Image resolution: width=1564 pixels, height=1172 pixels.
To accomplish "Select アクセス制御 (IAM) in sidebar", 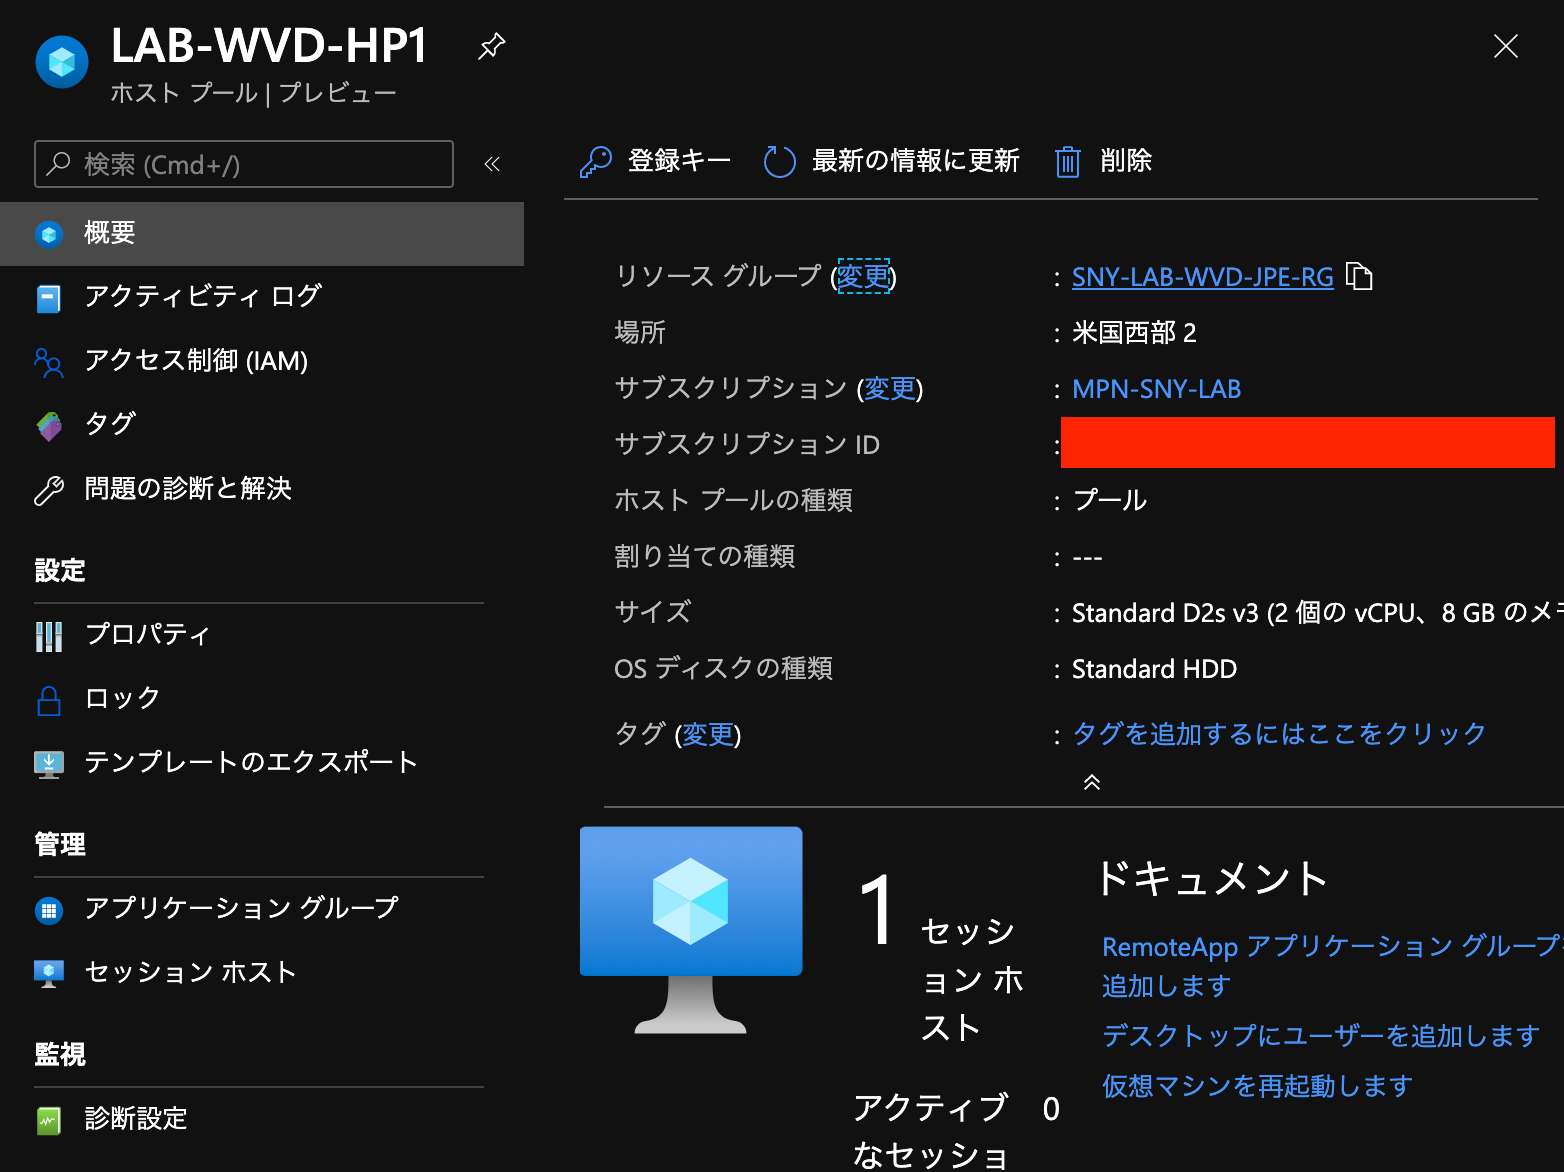I will (x=196, y=361).
